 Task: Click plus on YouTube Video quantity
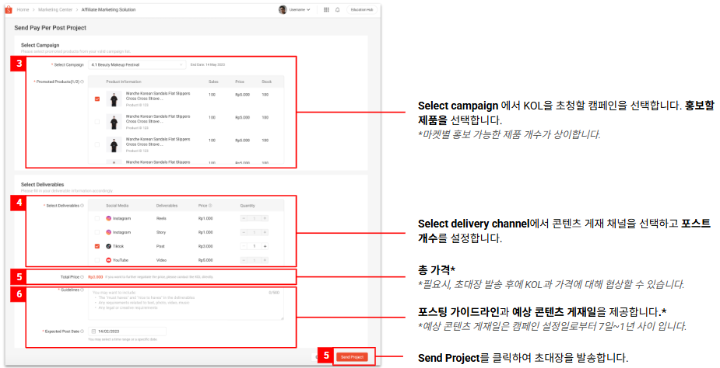[x=265, y=260]
